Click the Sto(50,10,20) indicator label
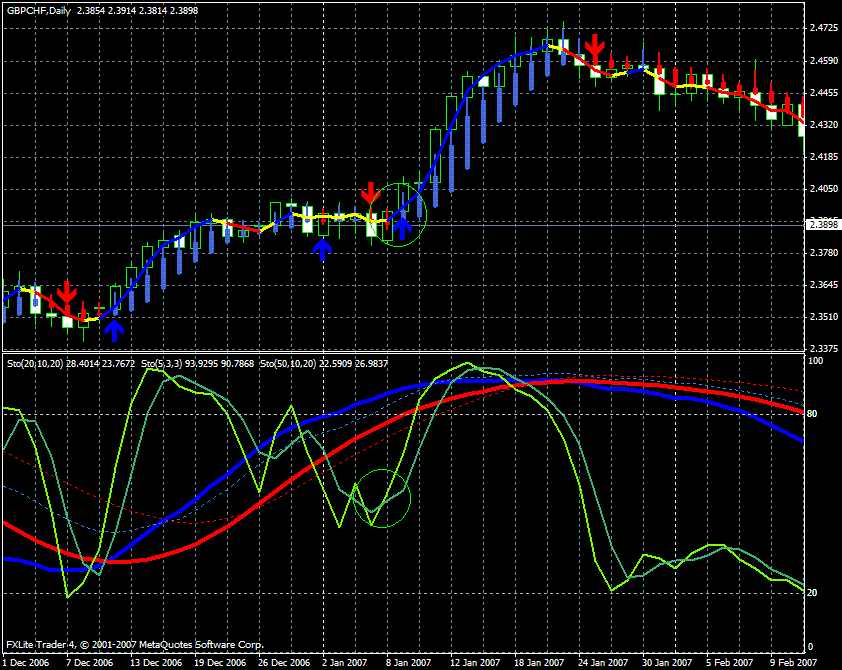 [x=288, y=363]
